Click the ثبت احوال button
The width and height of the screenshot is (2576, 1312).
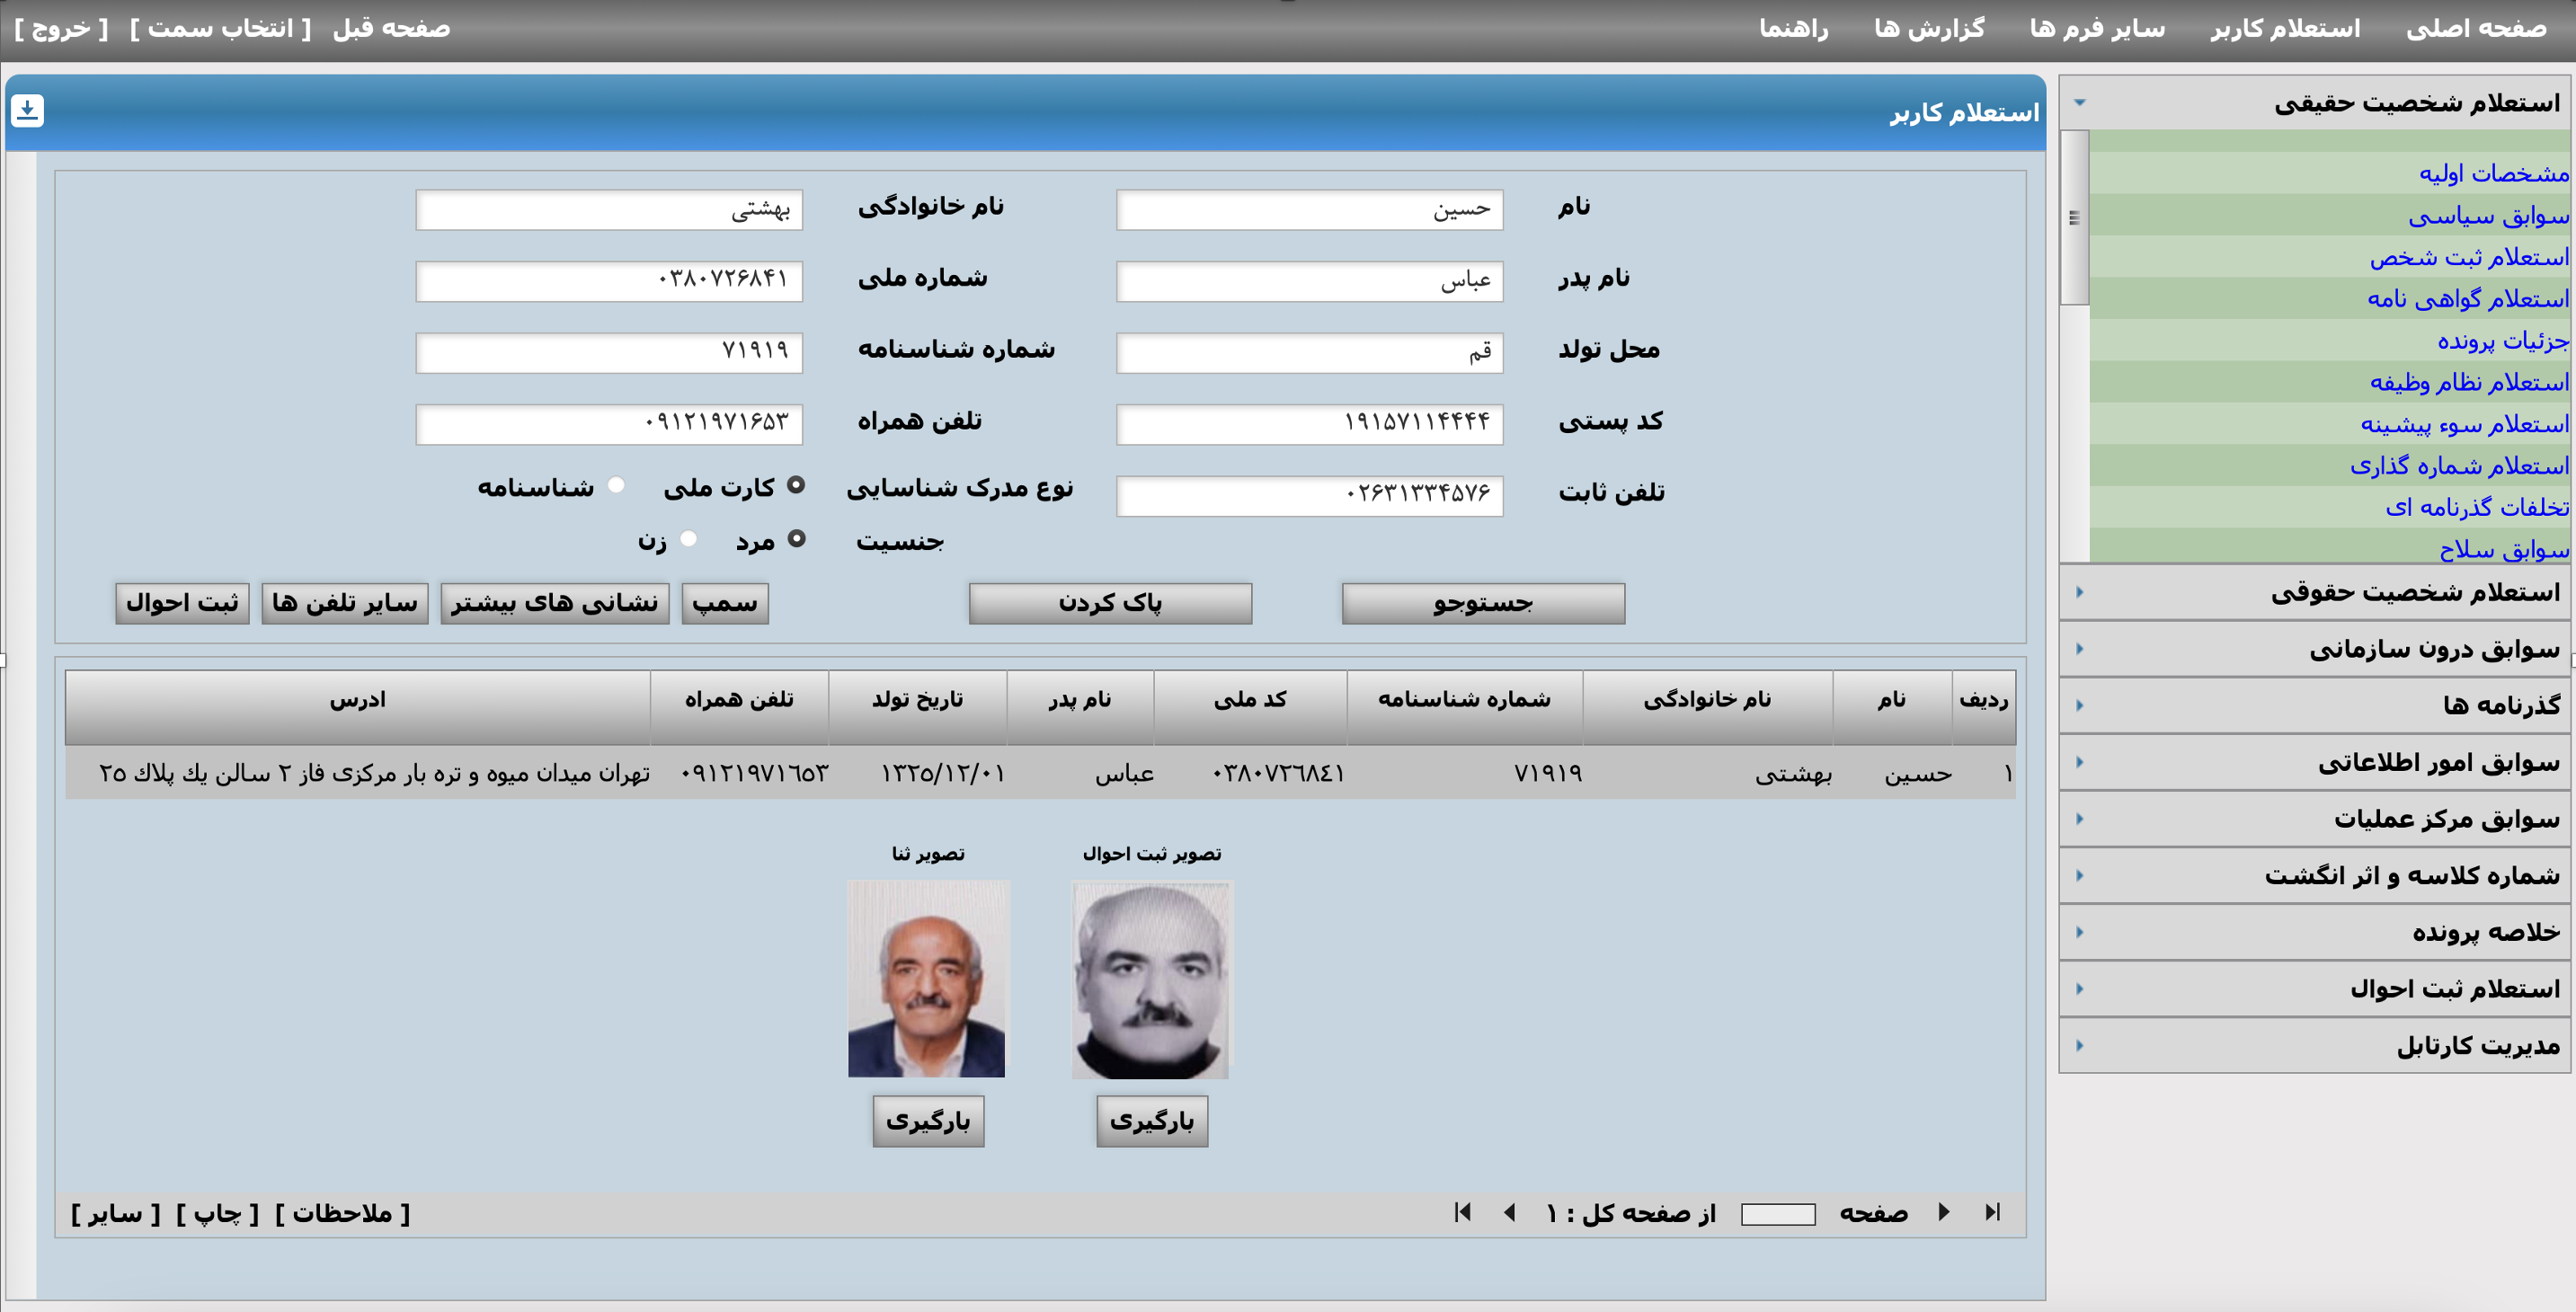182,603
